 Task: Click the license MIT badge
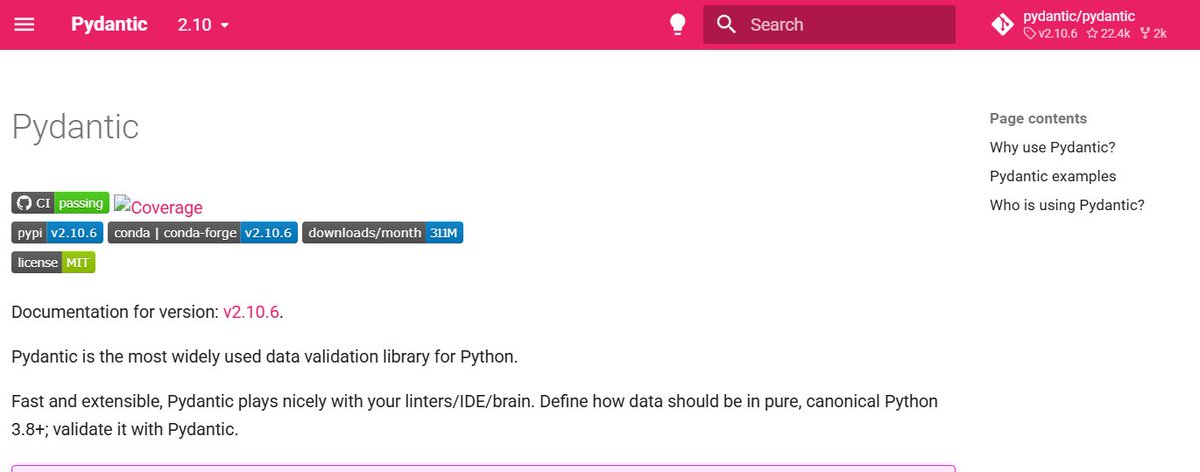53,263
